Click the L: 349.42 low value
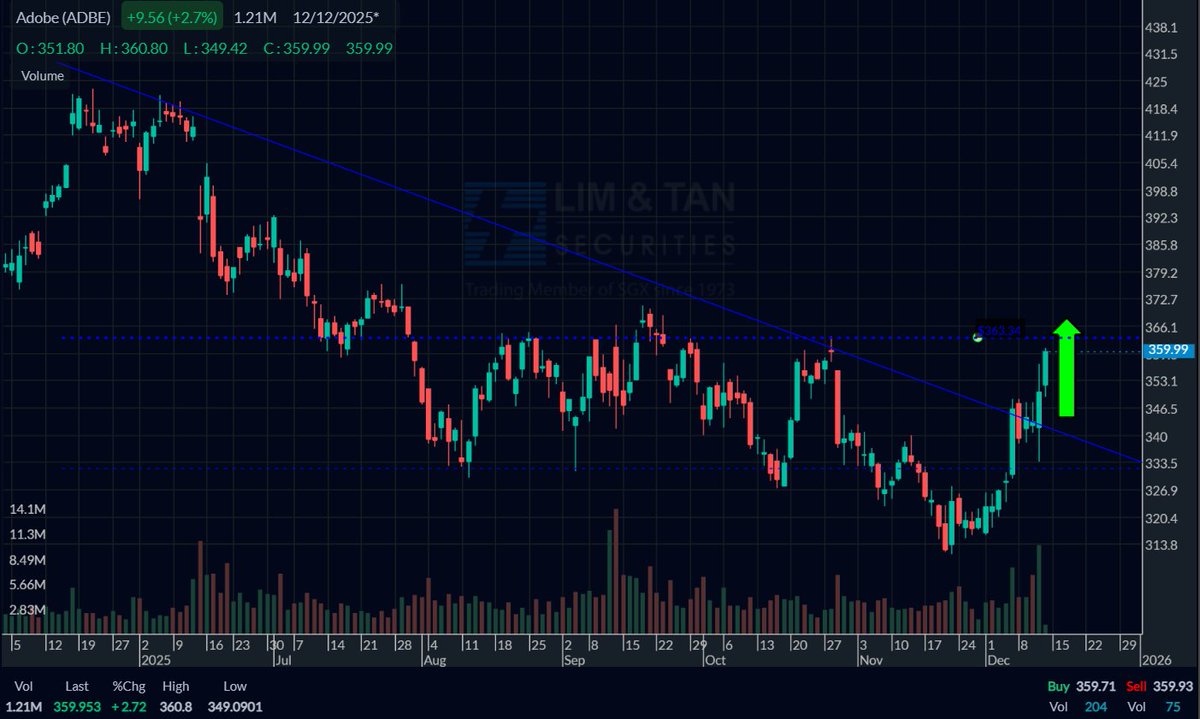 [x=216, y=47]
